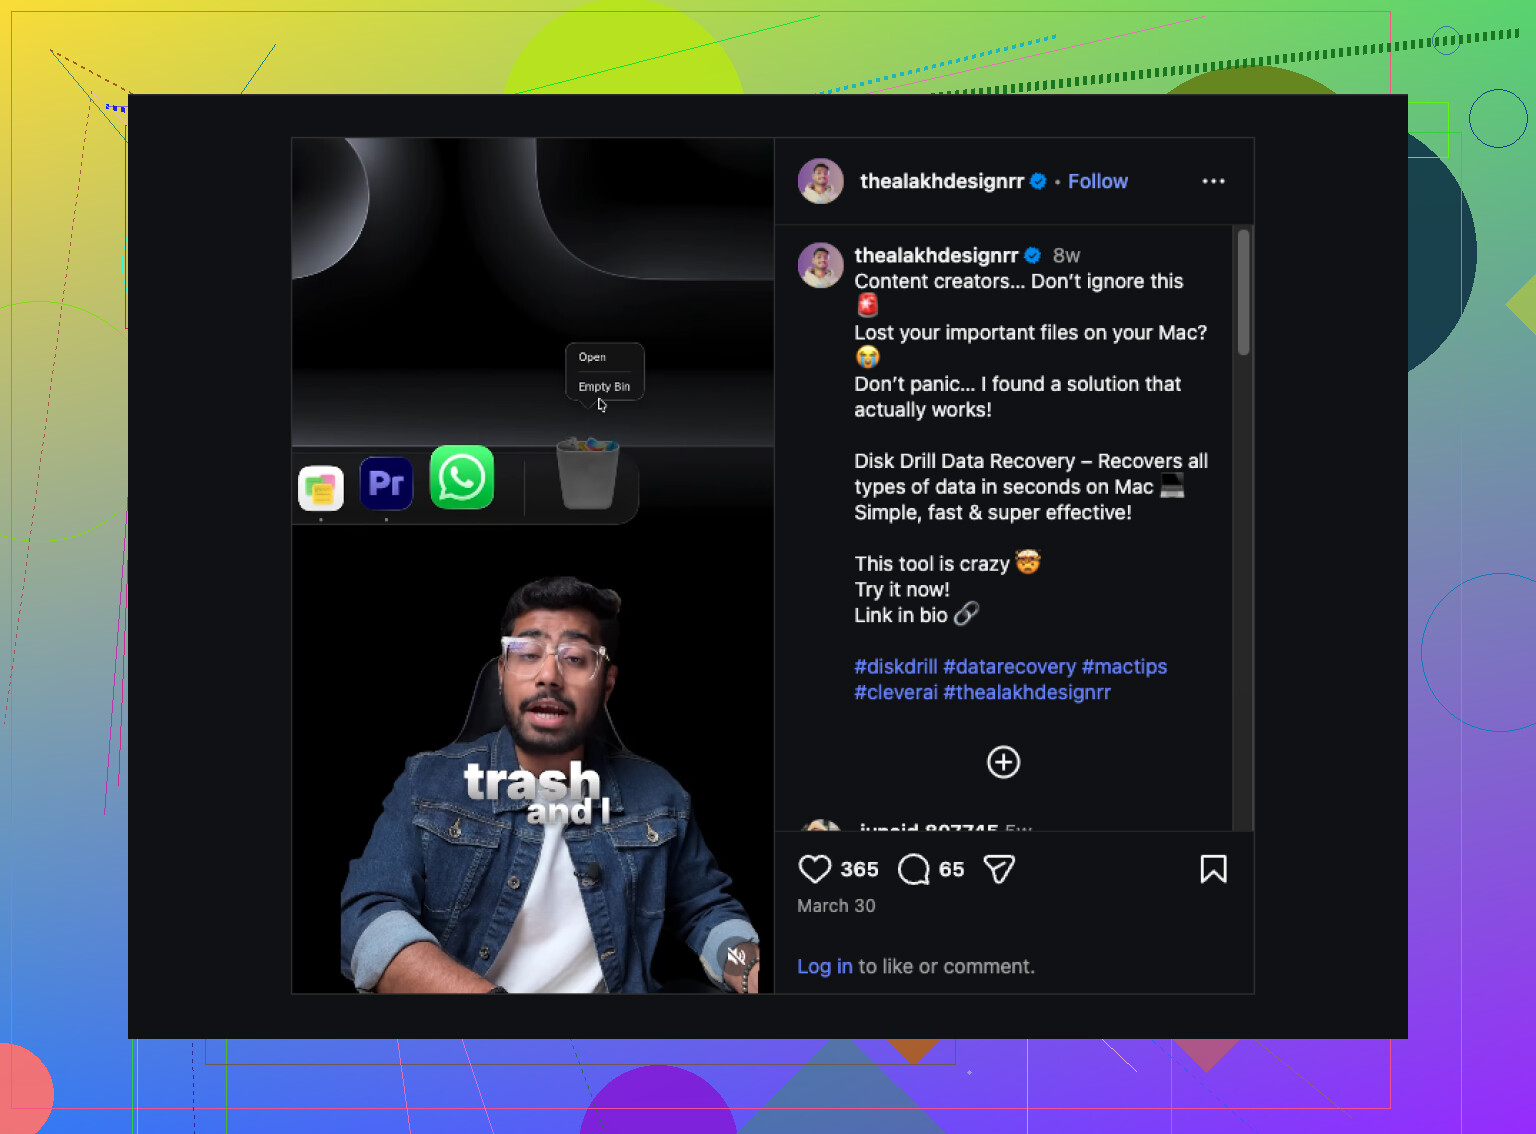Click the 65 comments count
1536x1134 pixels.
pos(951,869)
